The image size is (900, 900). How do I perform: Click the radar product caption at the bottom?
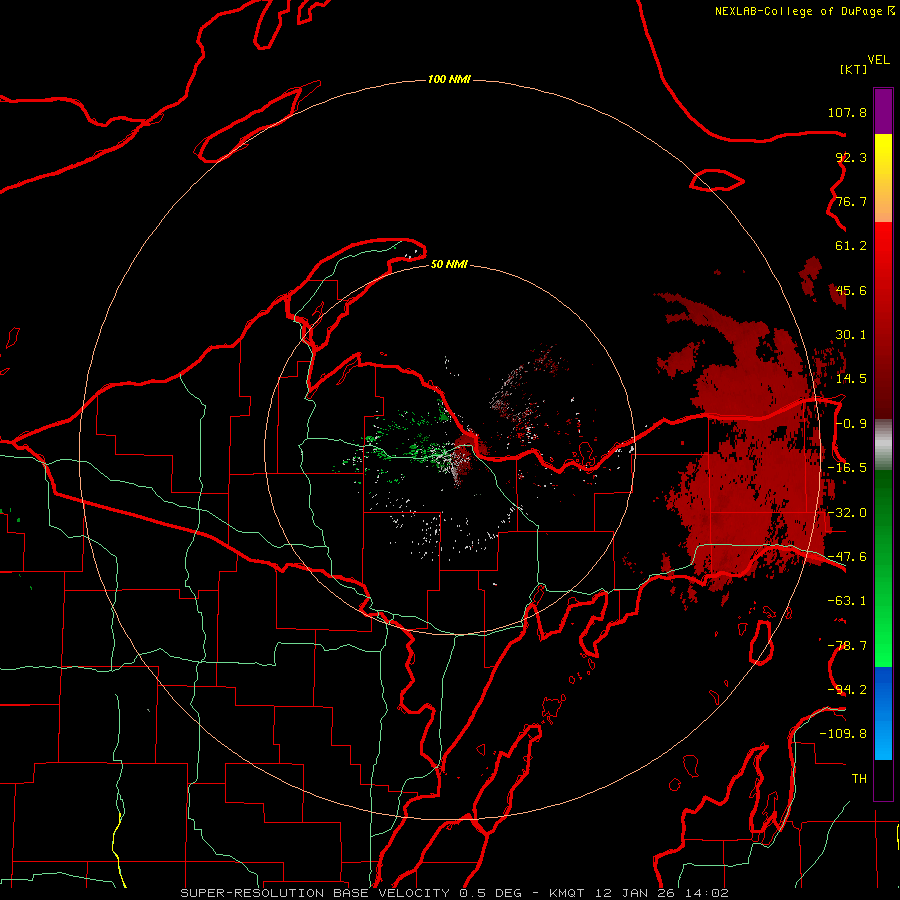455,893
